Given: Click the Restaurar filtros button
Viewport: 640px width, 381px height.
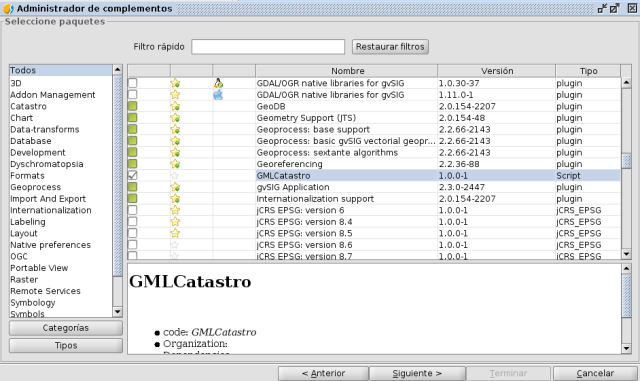Looking at the screenshot, I should [x=390, y=47].
